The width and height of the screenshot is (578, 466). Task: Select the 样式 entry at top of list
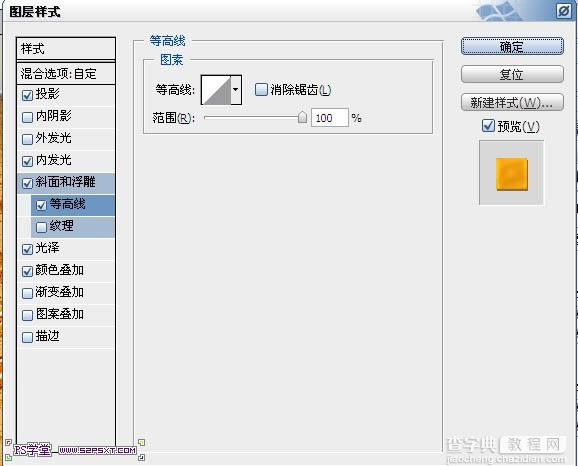click(66, 49)
